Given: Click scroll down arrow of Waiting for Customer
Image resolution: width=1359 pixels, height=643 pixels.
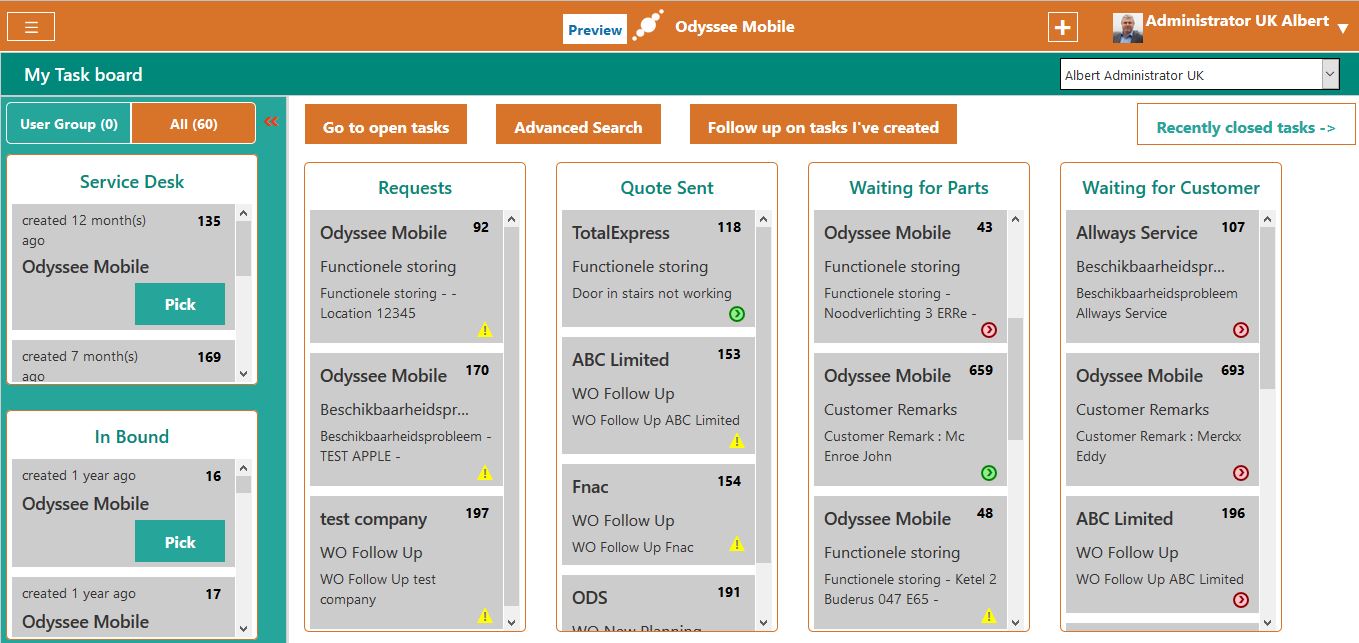Looking at the screenshot, I should point(1268,621).
